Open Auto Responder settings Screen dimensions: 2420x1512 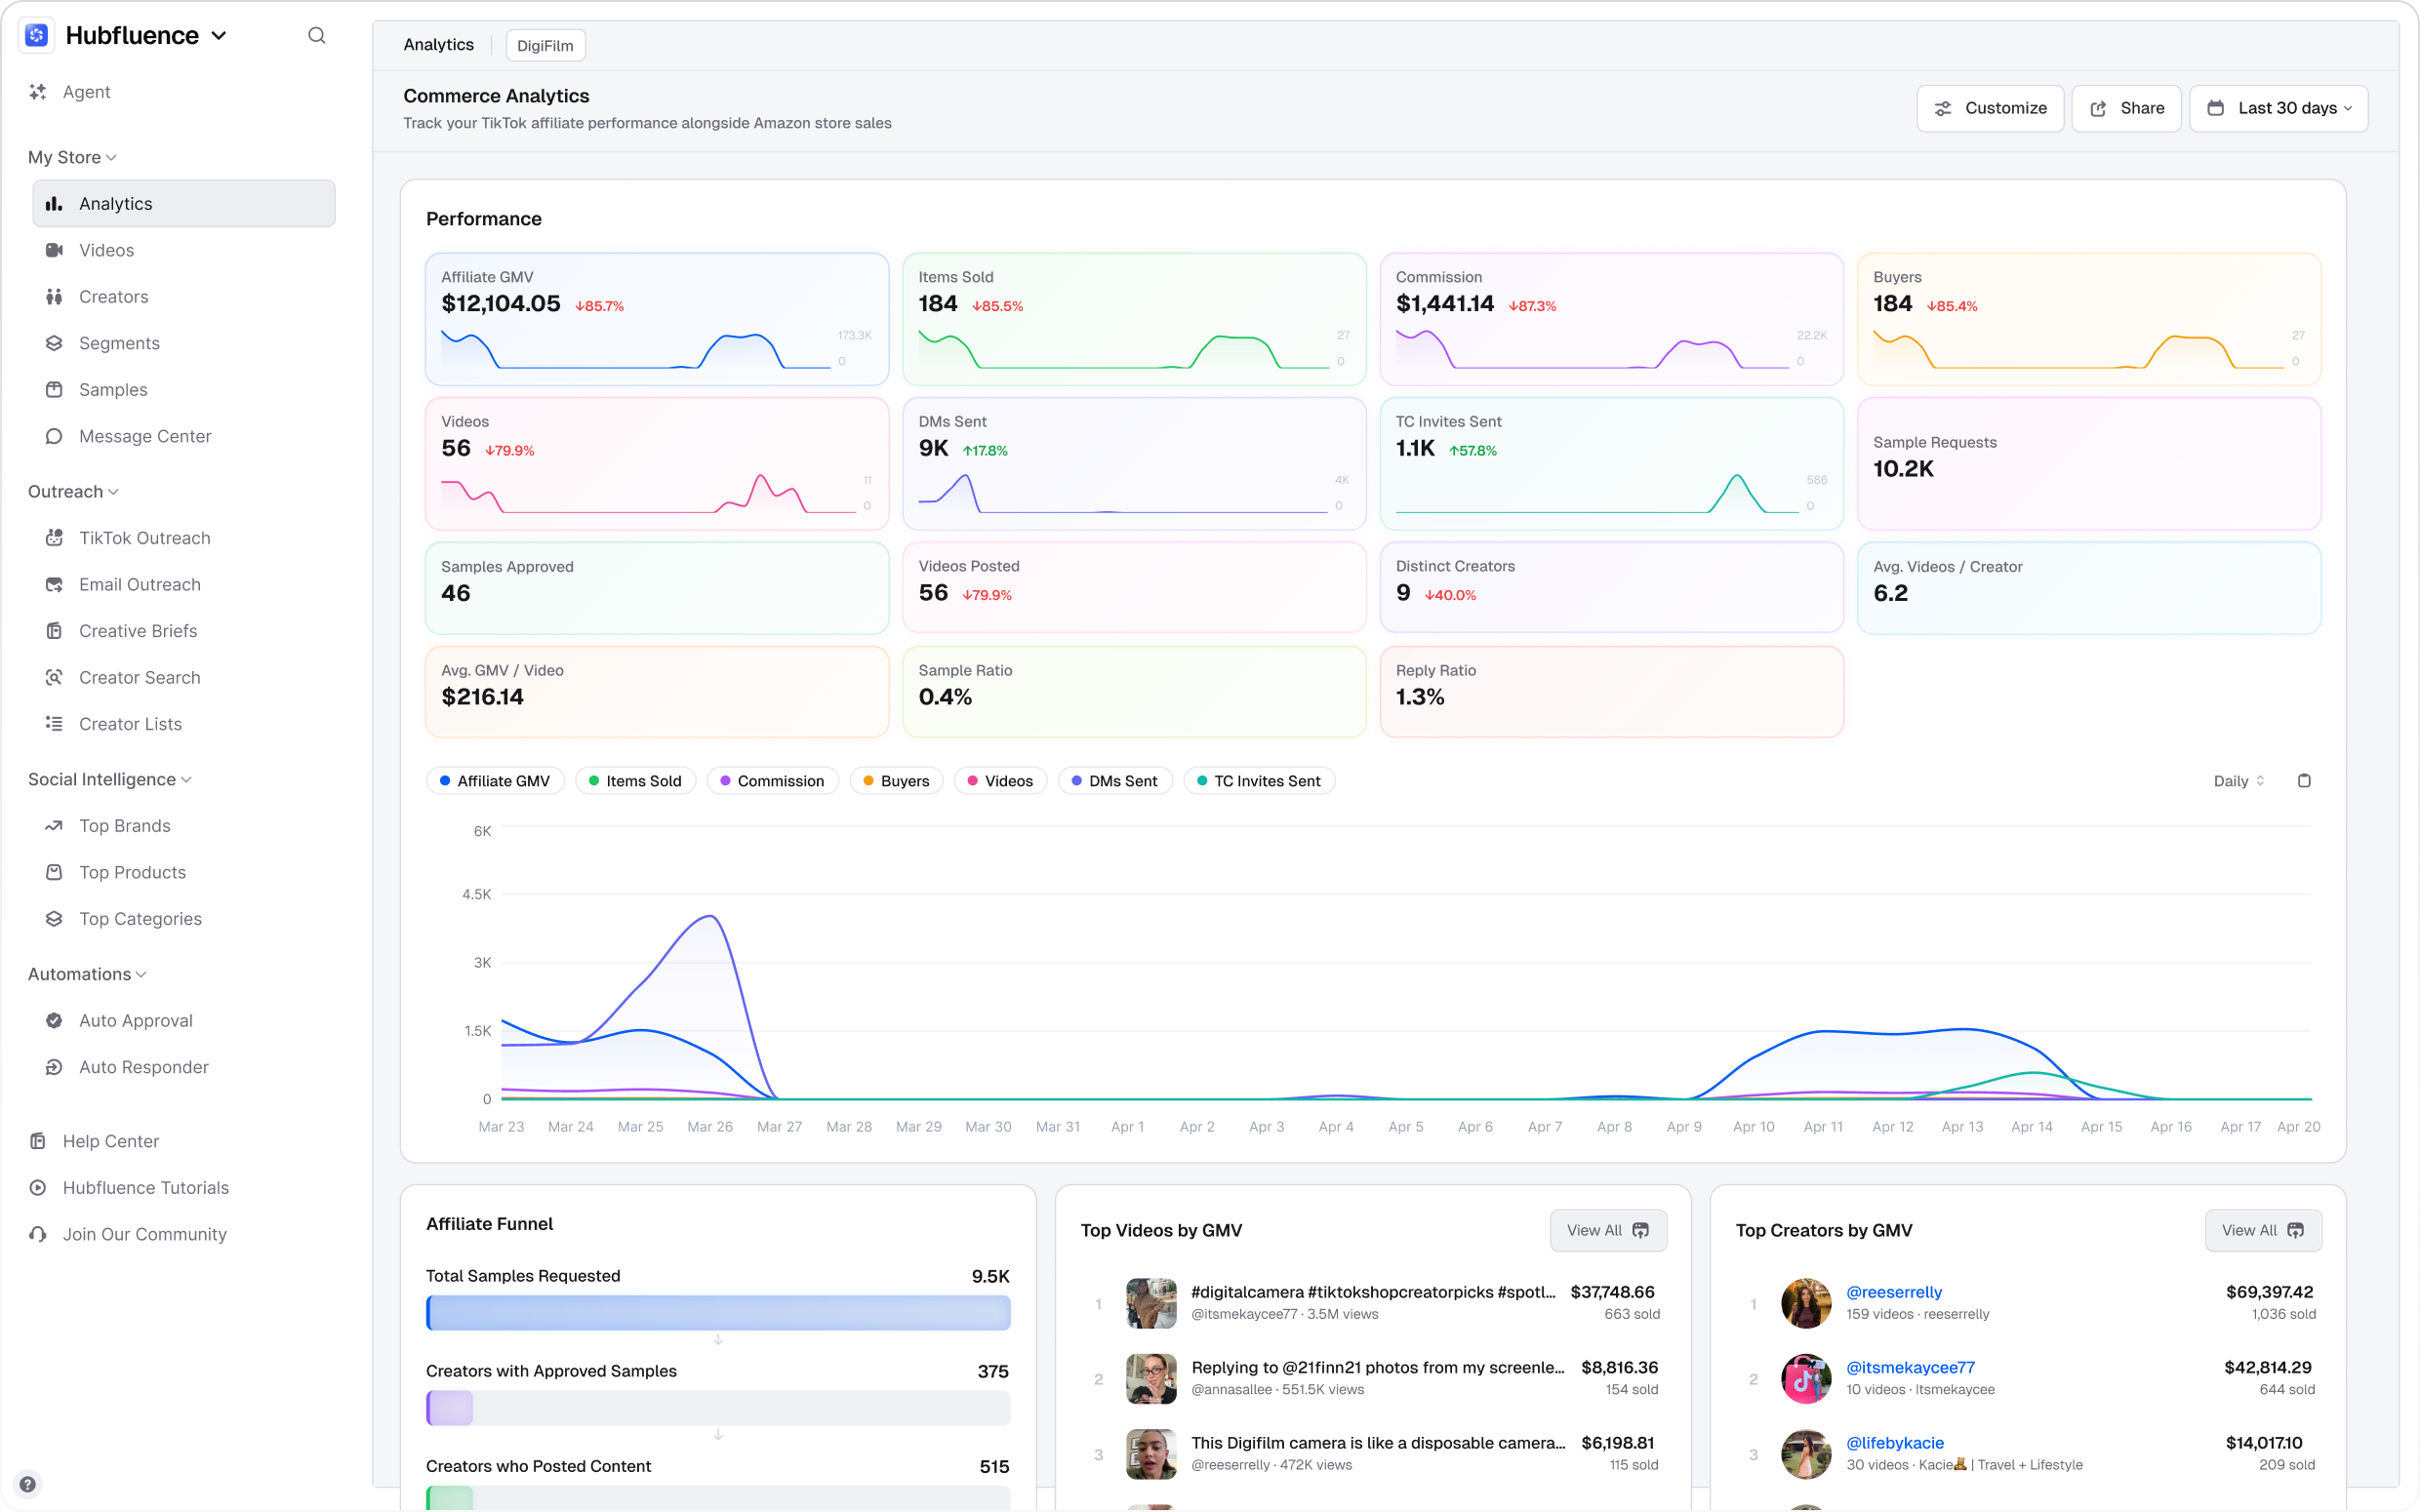[144, 1066]
